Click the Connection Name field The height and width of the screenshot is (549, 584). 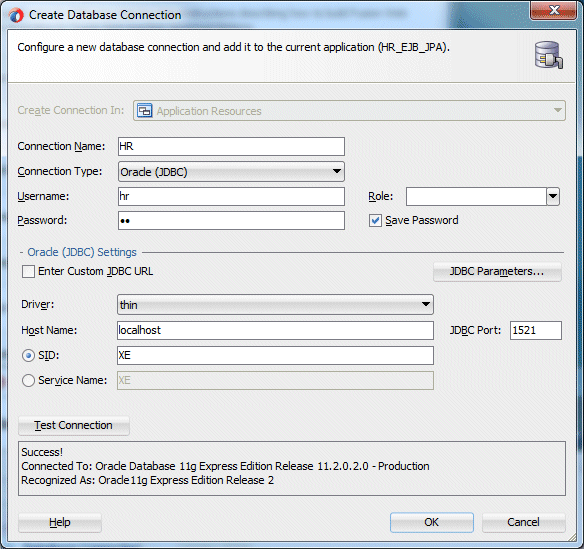tap(231, 146)
